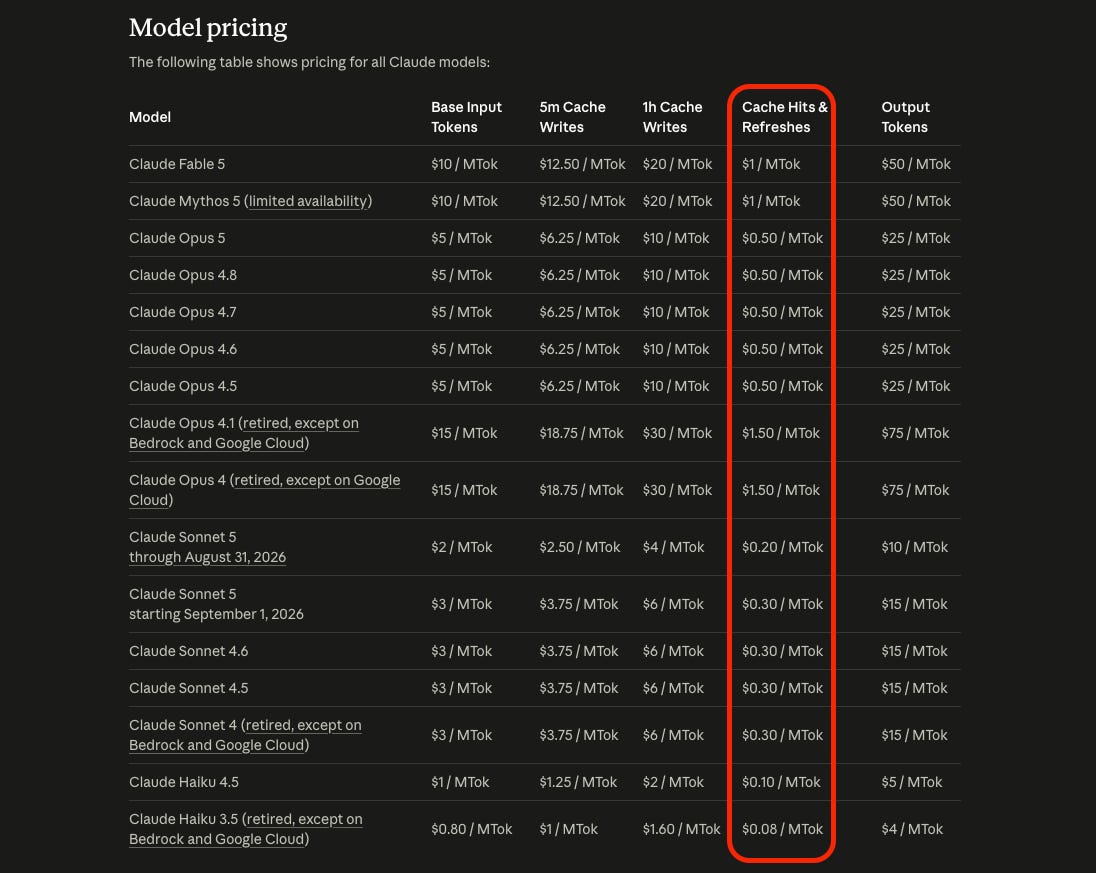
Task: Click Claude Fable 5 output price '$50 / MTok'
Action: pos(916,164)
